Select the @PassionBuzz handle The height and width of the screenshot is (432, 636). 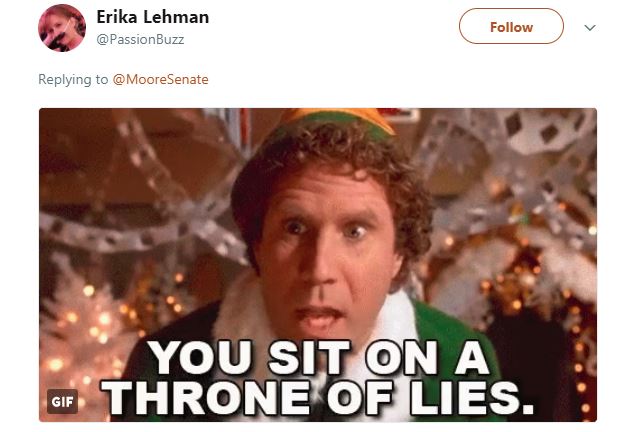pos(140,39)
